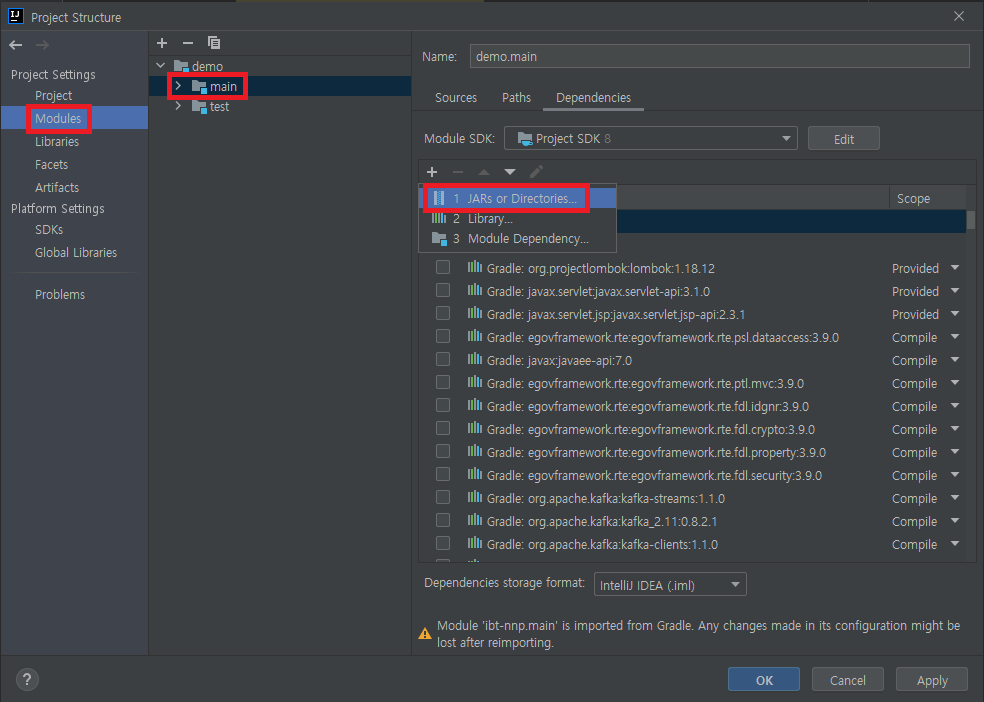984x702 pixels.
Task: Open Global Libraries settings
Action: [x=76, y=253]
